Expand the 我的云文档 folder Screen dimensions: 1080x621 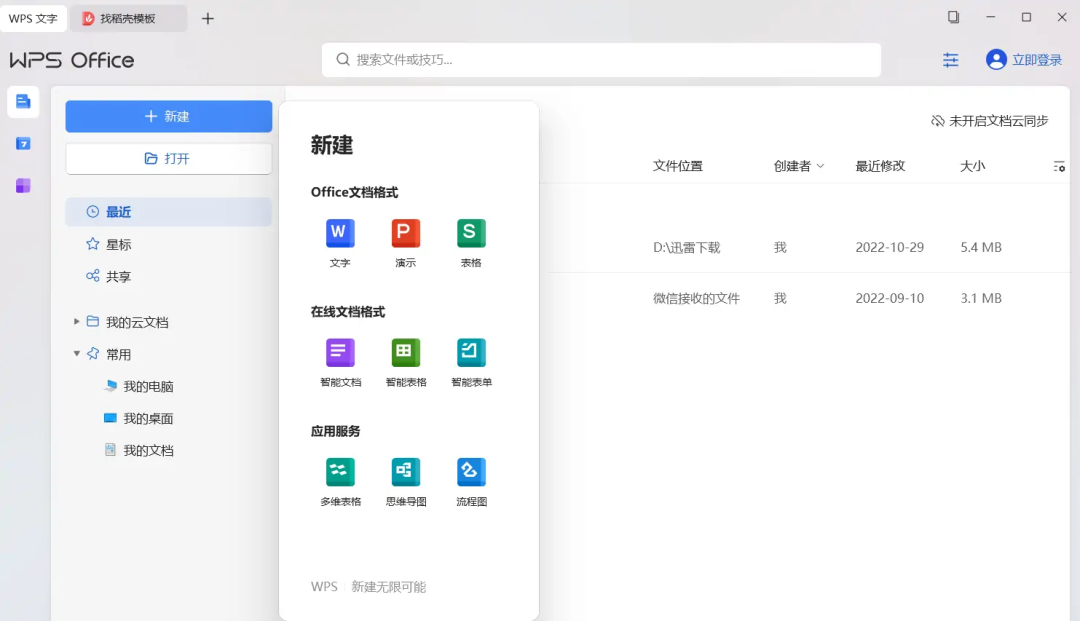click(76, 321)
